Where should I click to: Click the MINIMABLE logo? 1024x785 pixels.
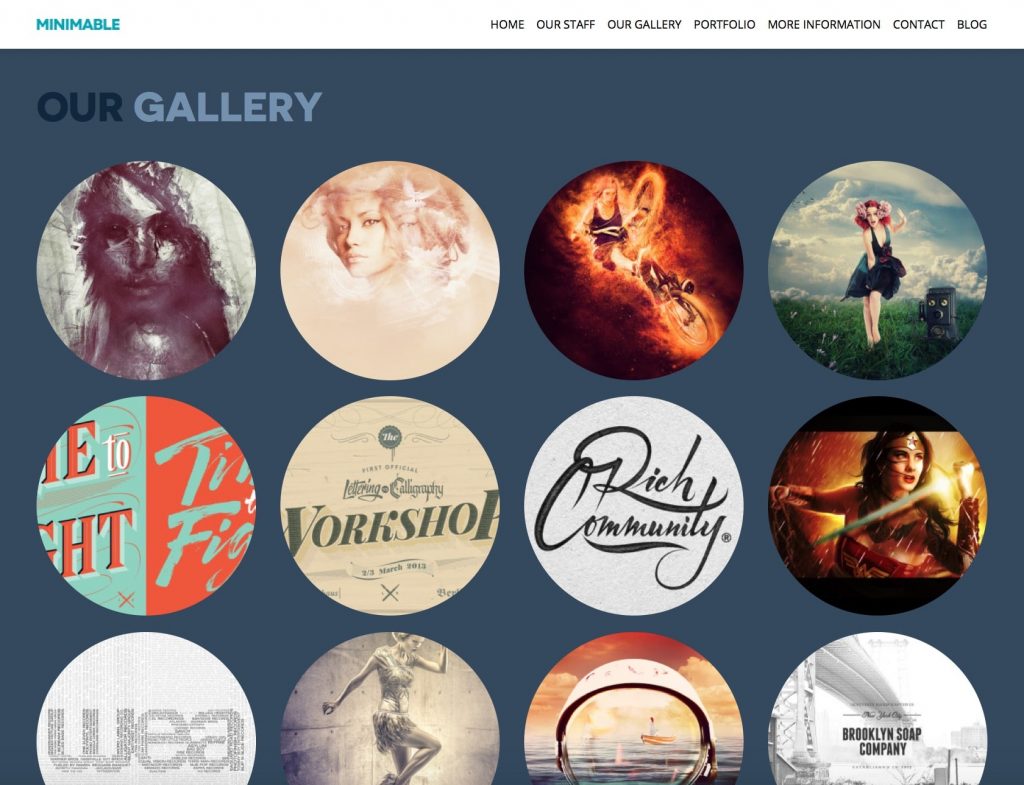point(78,25)
